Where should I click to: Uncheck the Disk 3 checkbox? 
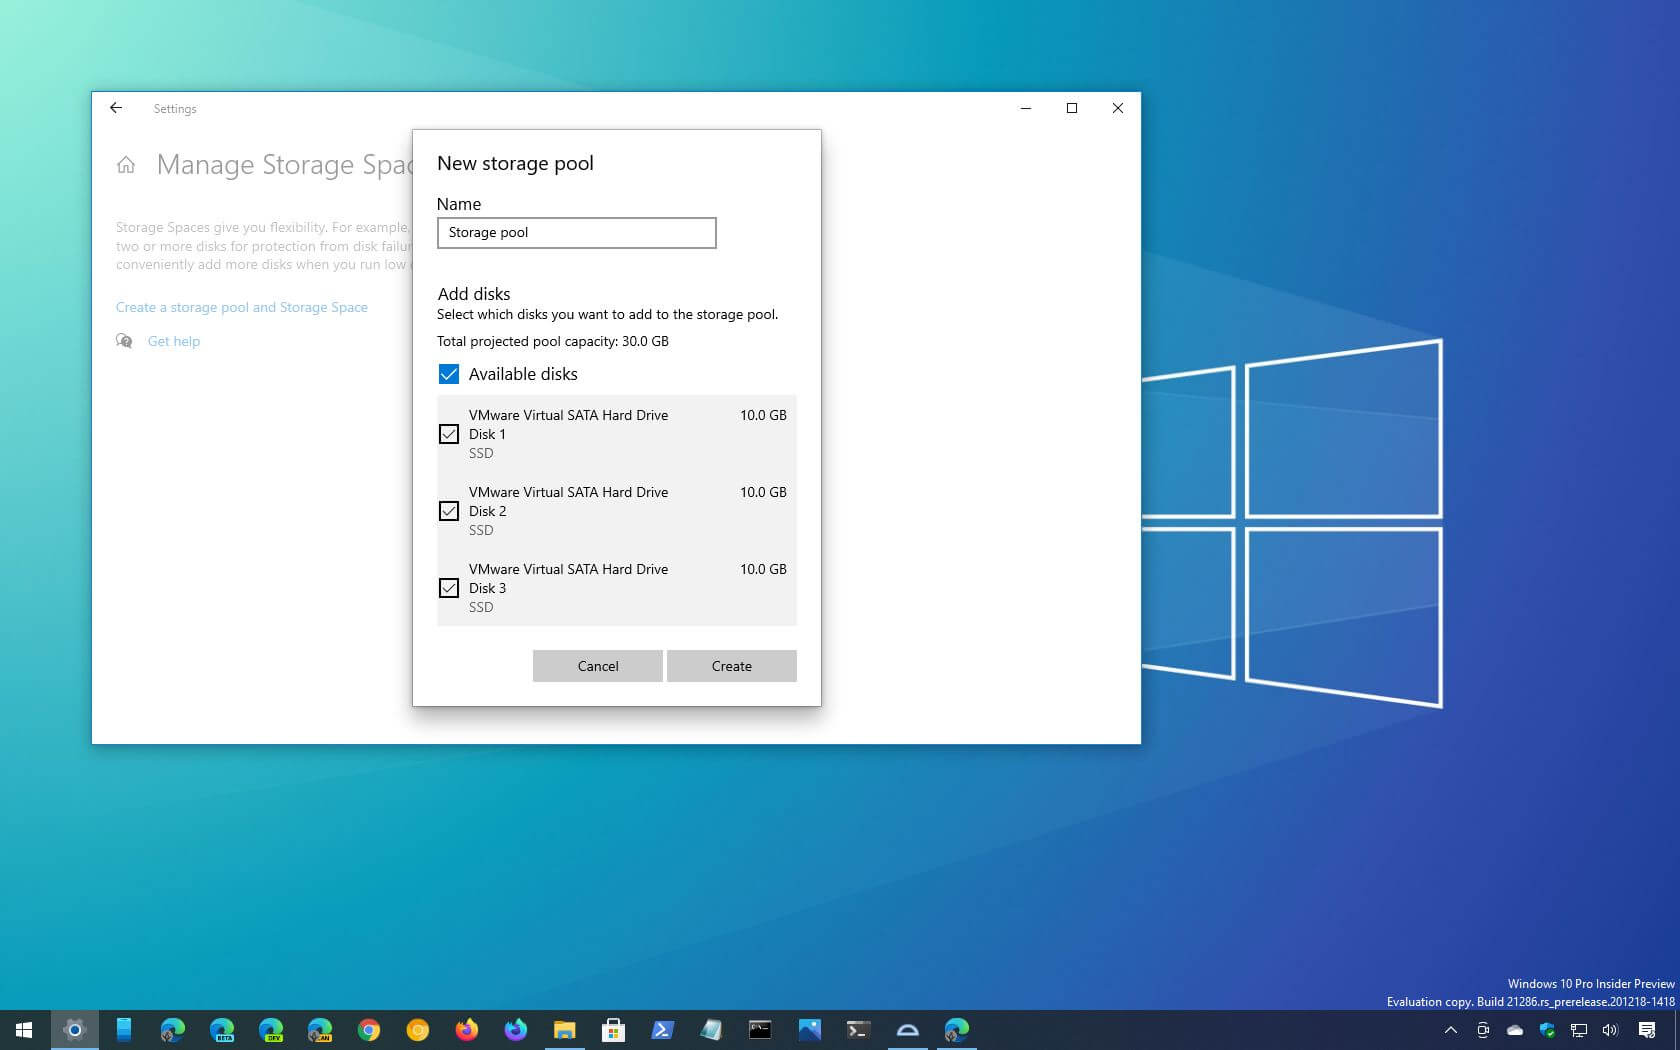449,588
